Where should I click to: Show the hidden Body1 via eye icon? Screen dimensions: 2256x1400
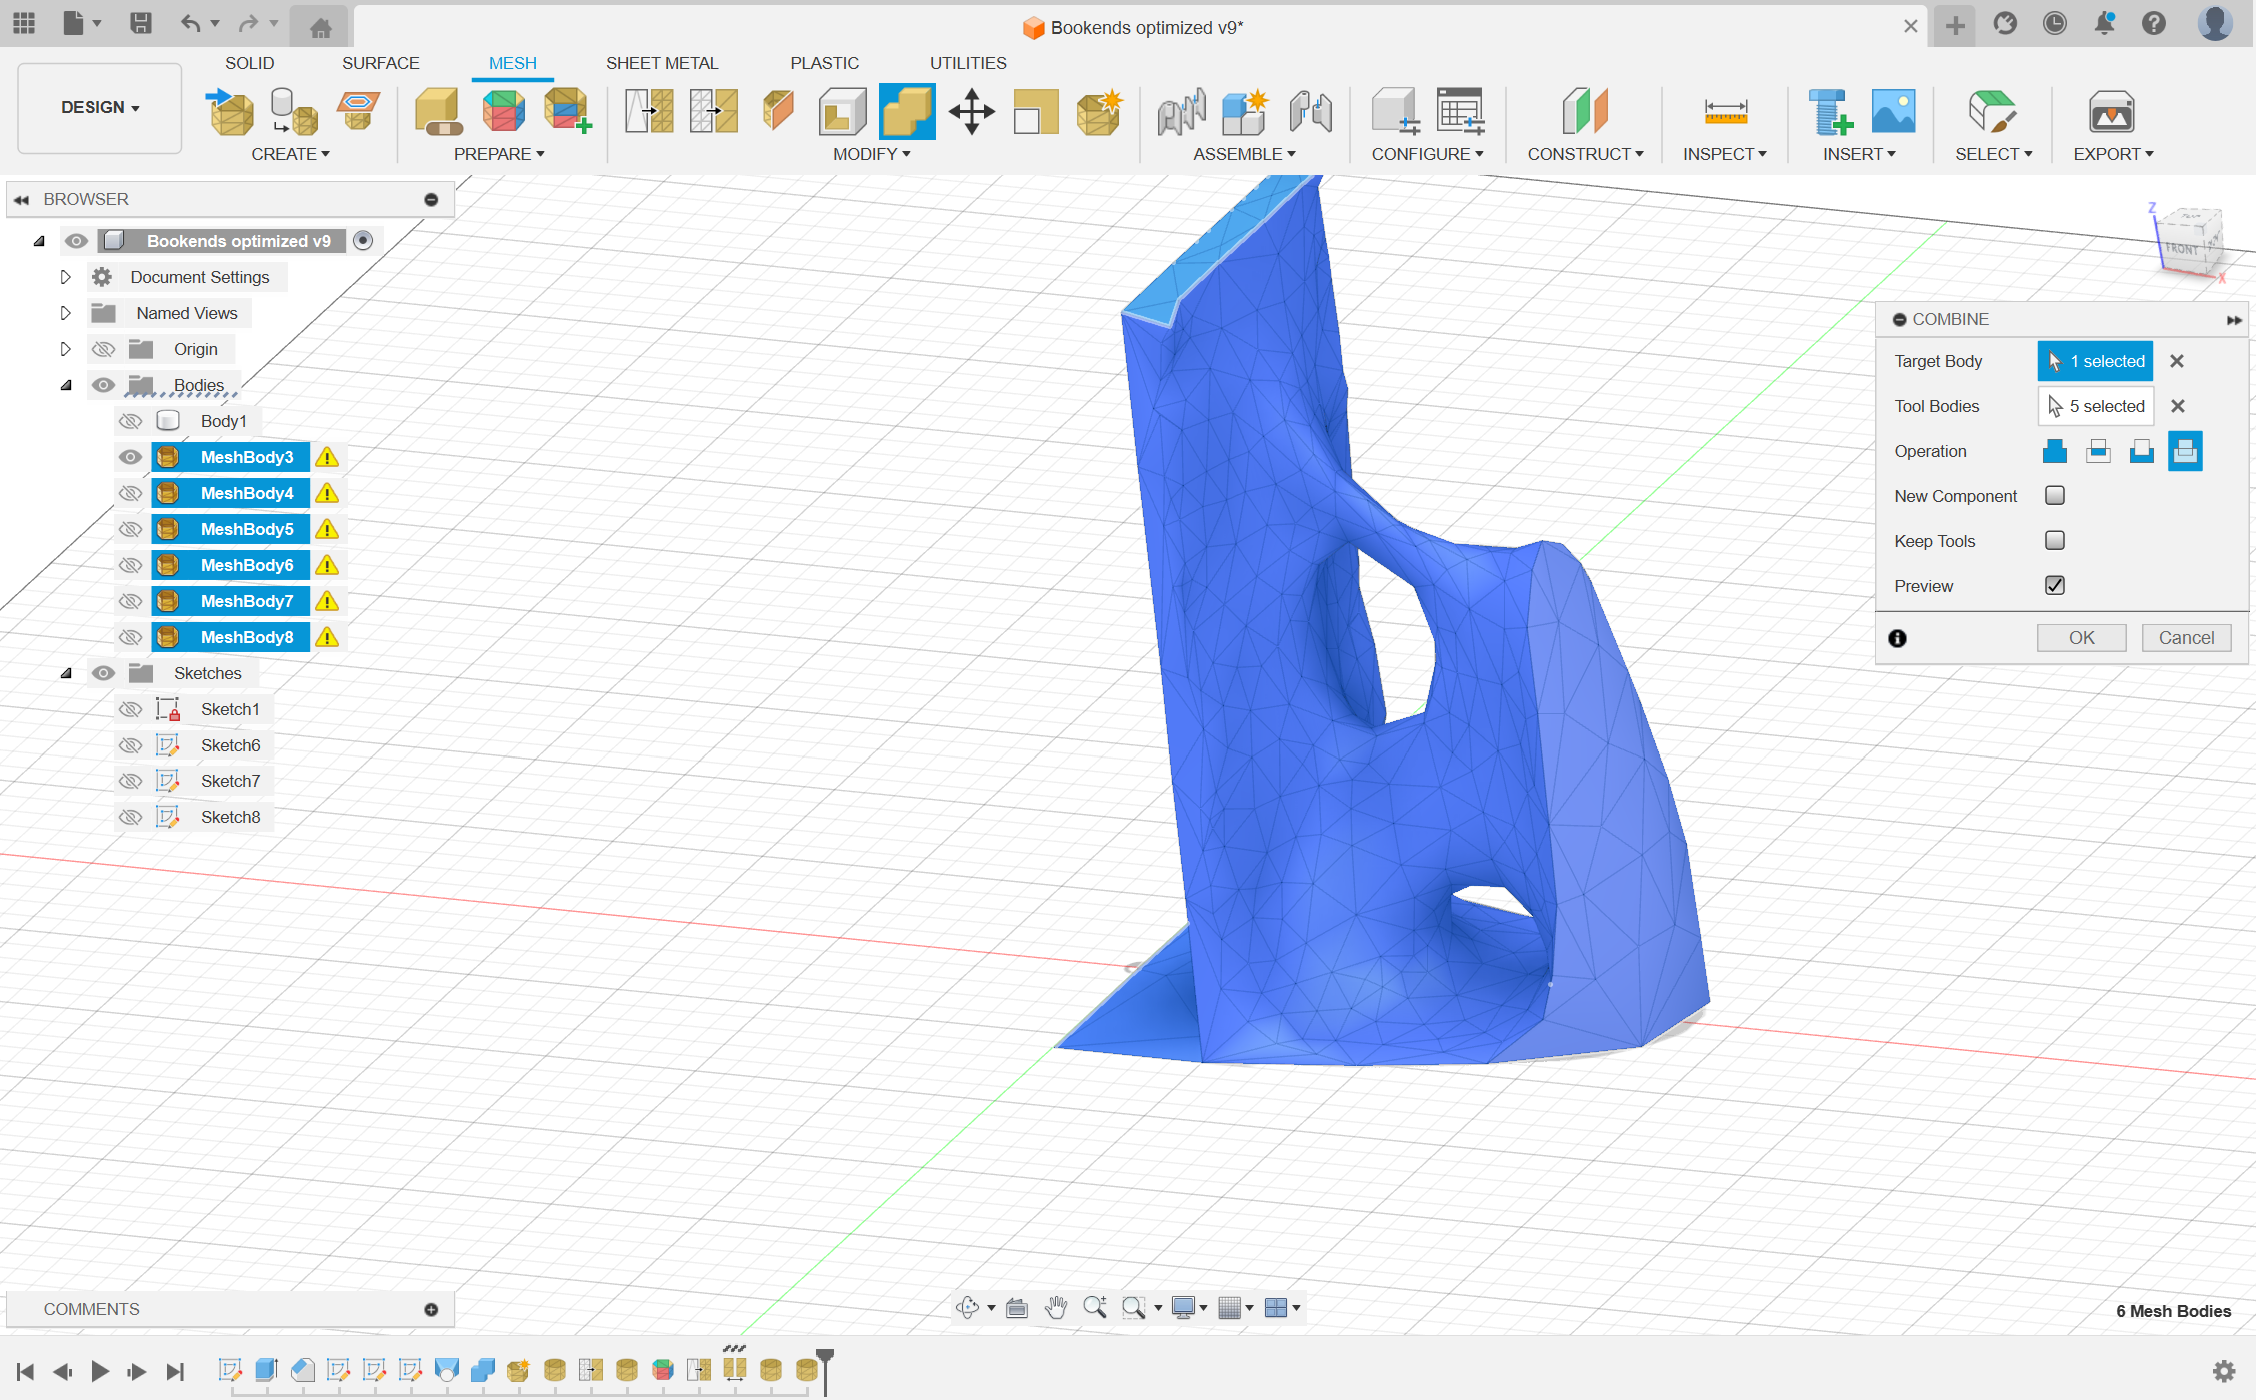point(130,421)
